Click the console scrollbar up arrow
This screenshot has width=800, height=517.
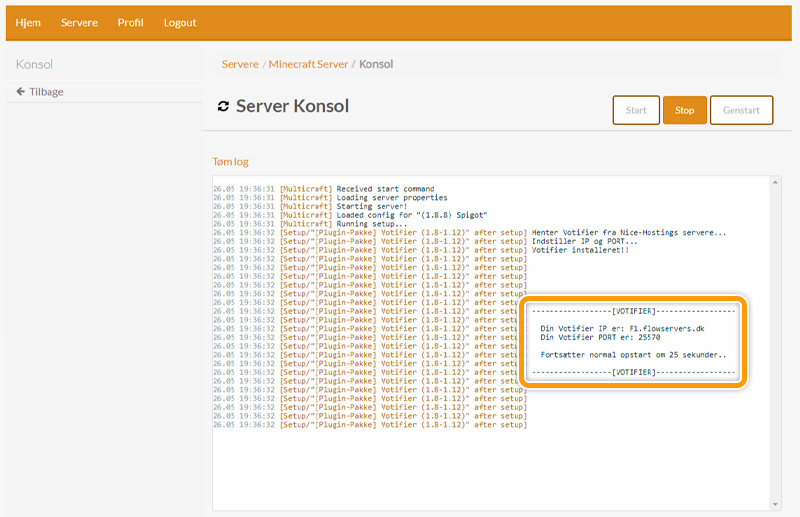(775, 182)
